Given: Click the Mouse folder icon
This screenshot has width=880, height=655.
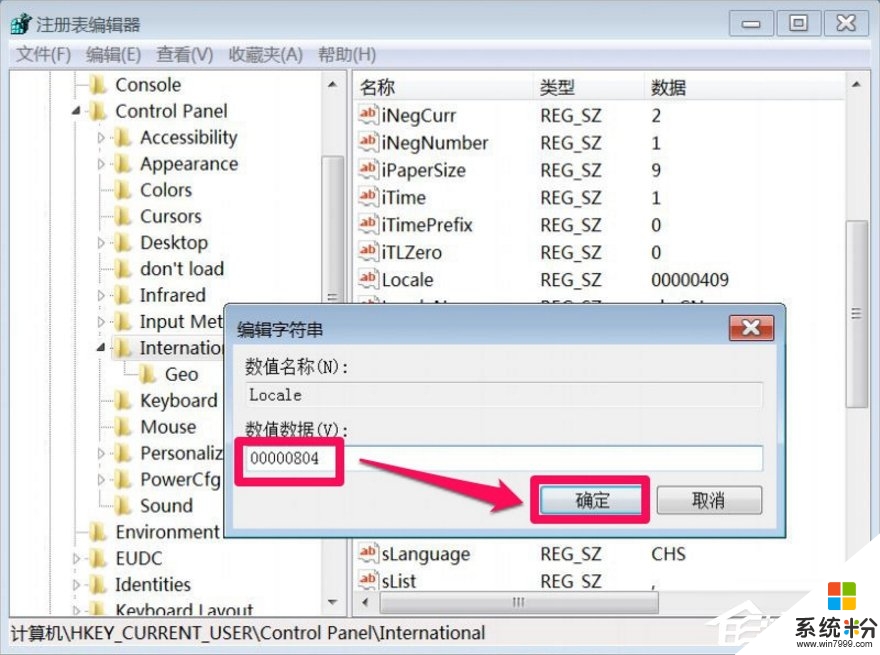Looking at the screenshot, I should 123,427.
